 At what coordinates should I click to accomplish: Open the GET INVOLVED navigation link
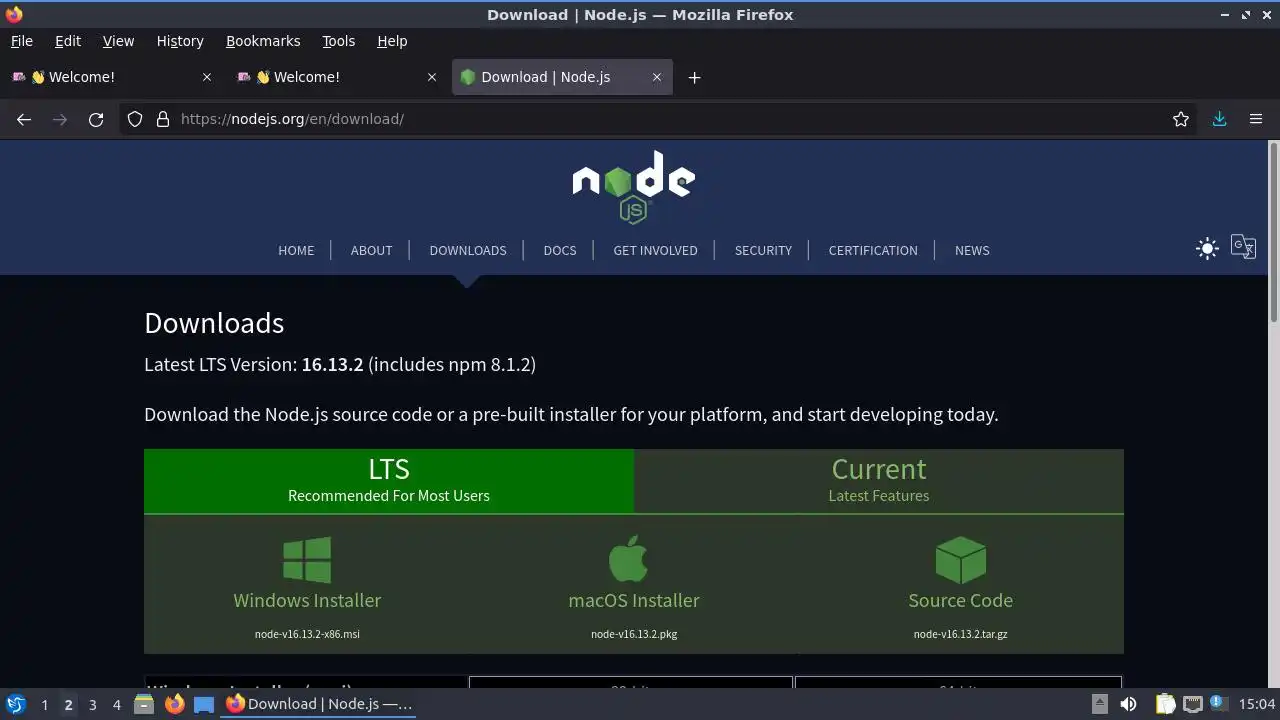pyautogui.click(x=655, y=250)
